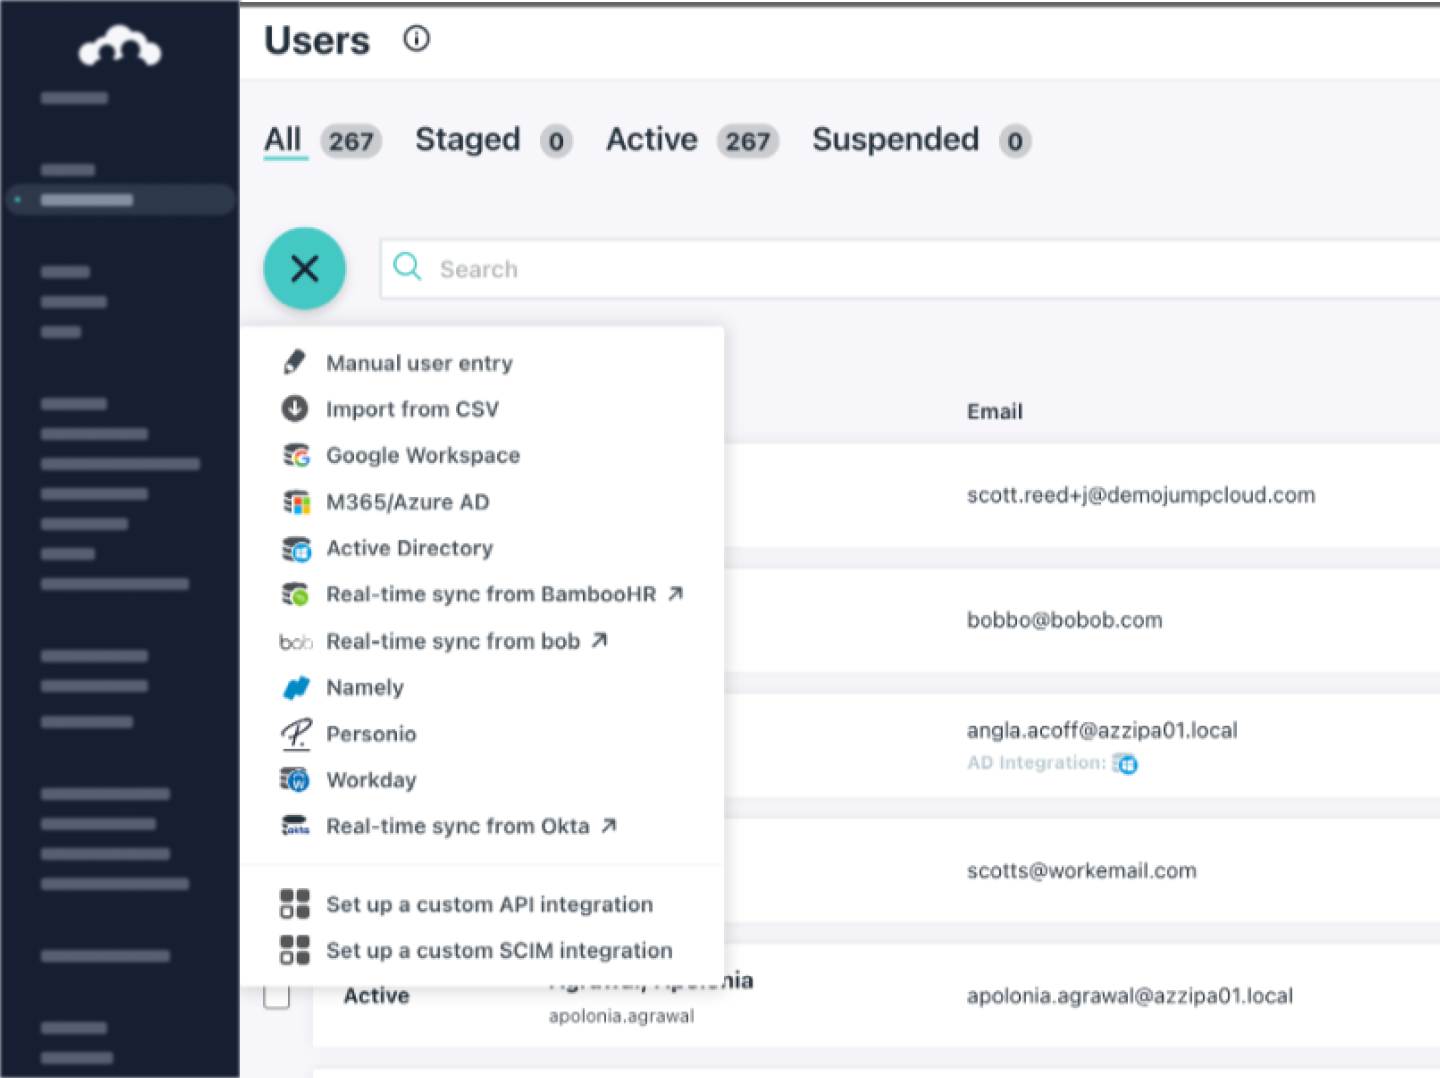Click the AD Integration icon under angla.acoff email
The width and height of the screenshot is (1440, 1078).
tap(1126, 764)
